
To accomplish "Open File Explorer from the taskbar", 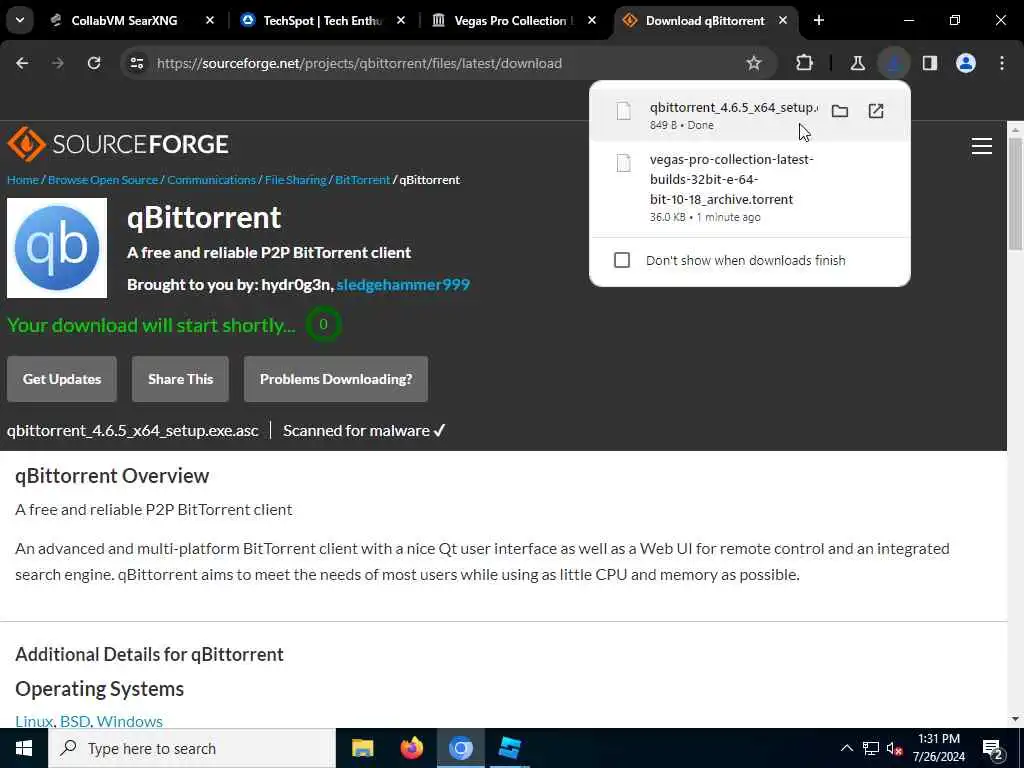I will point(362,748).
